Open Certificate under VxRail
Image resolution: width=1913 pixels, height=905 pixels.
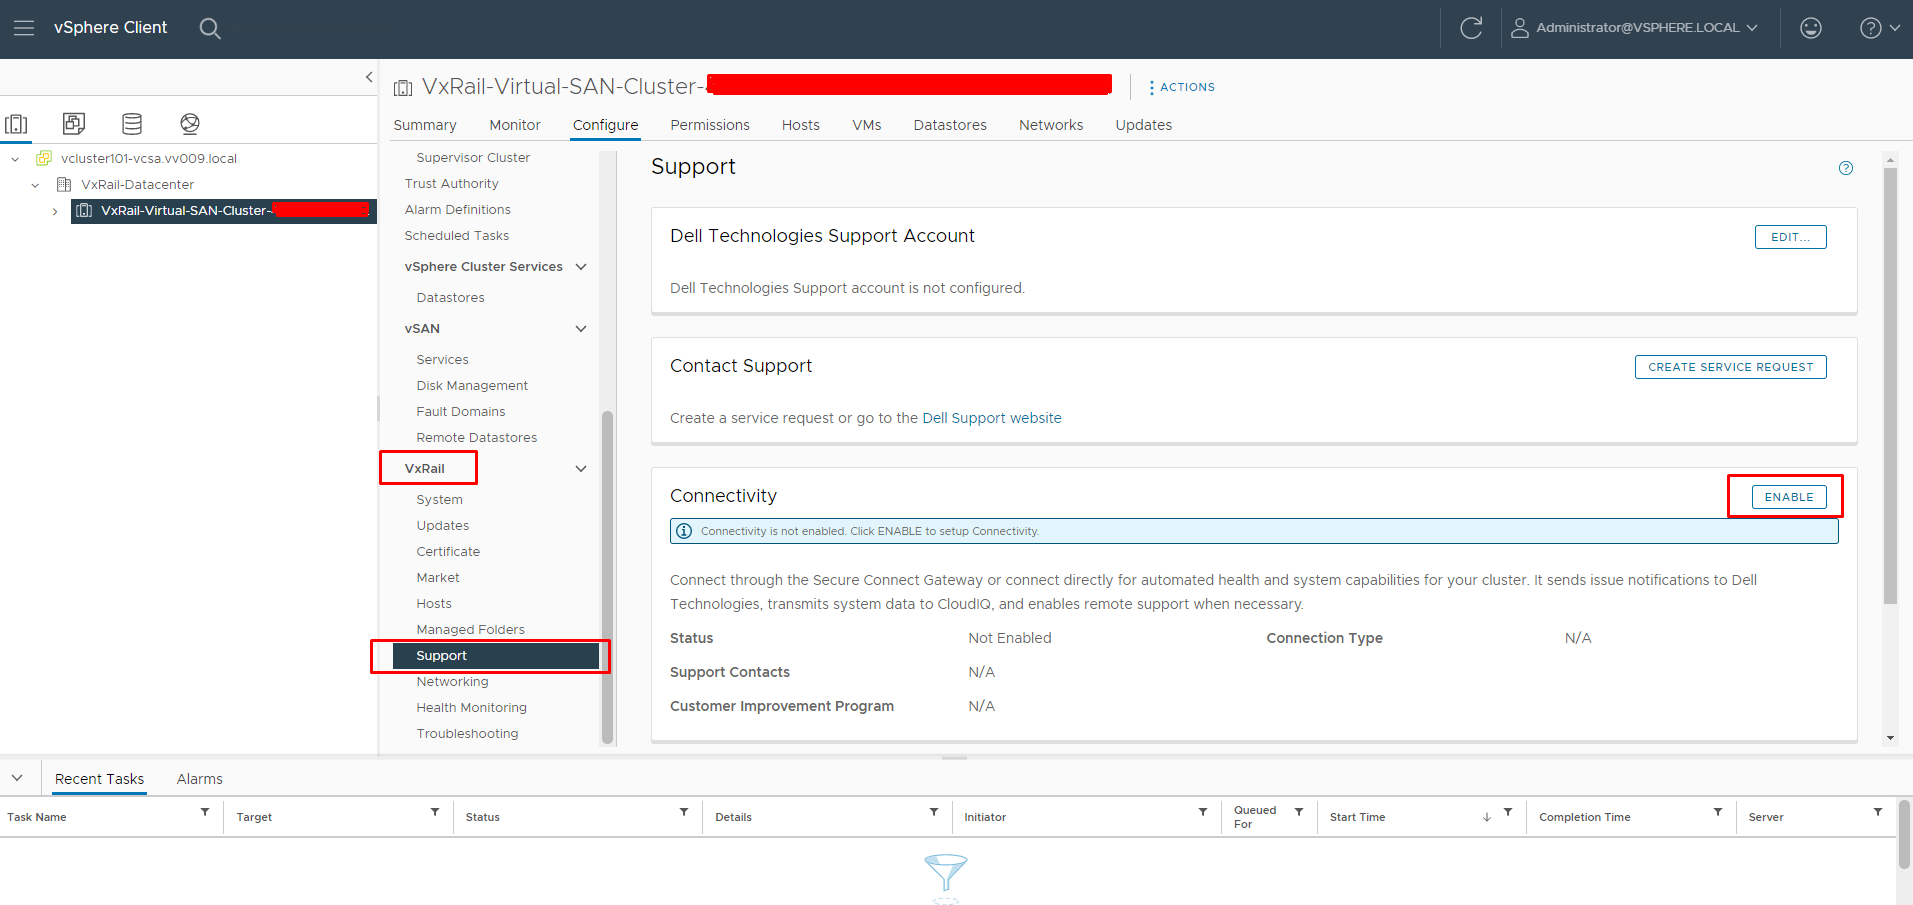coord(448,552)
